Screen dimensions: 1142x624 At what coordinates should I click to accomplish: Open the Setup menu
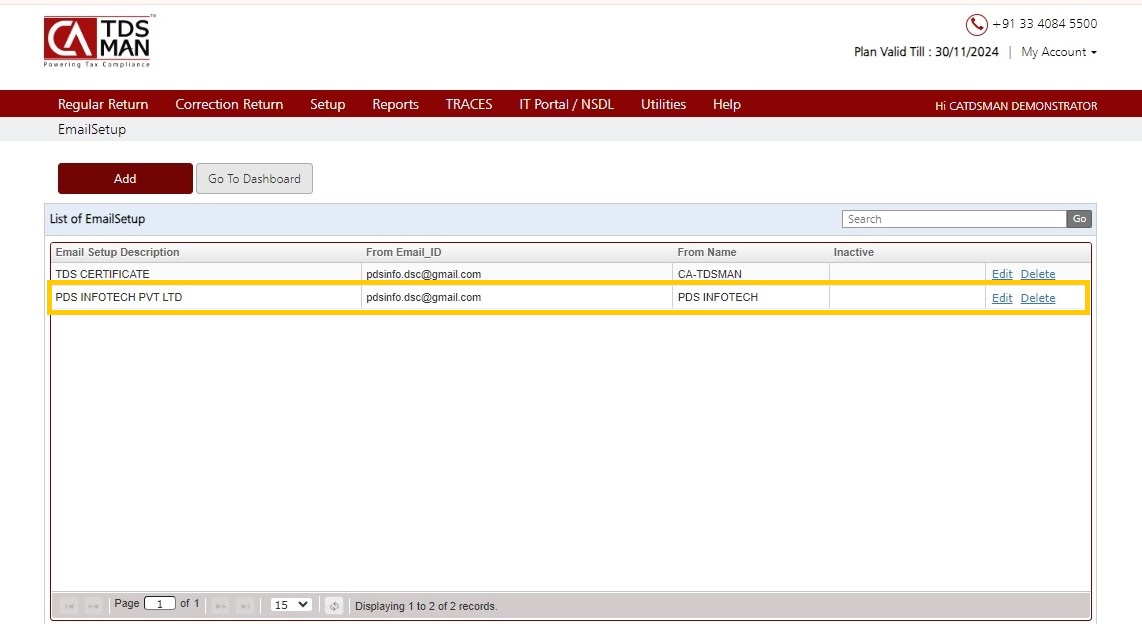(328, 104)
